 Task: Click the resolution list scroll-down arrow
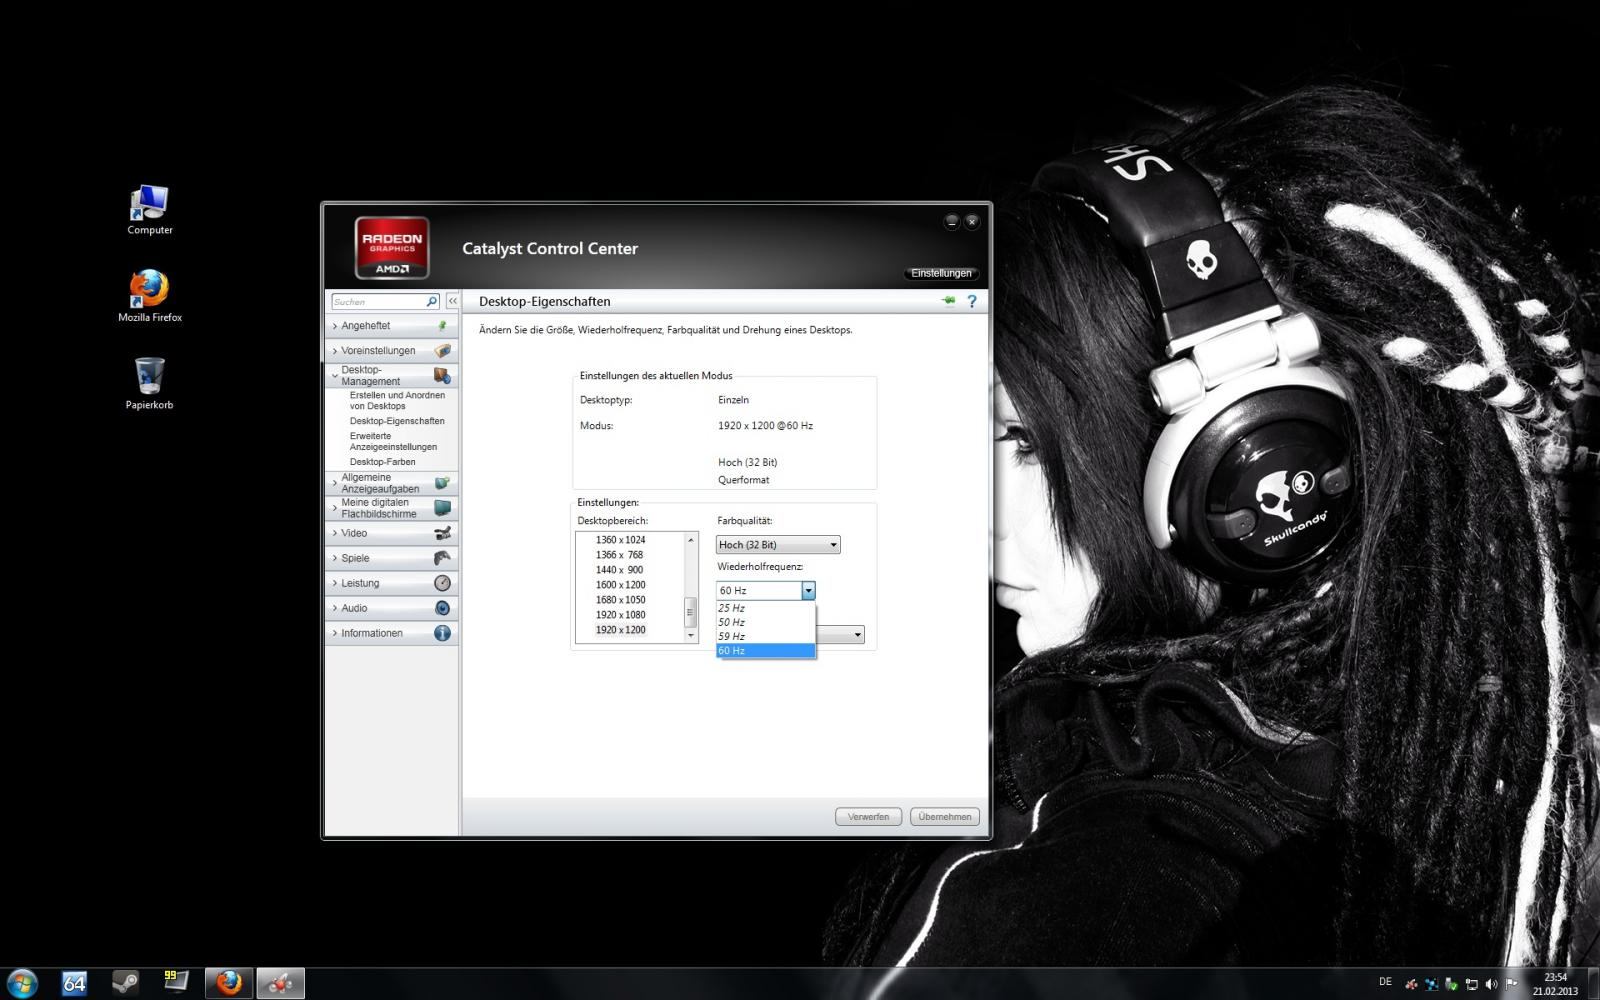(x=690, y=635)
